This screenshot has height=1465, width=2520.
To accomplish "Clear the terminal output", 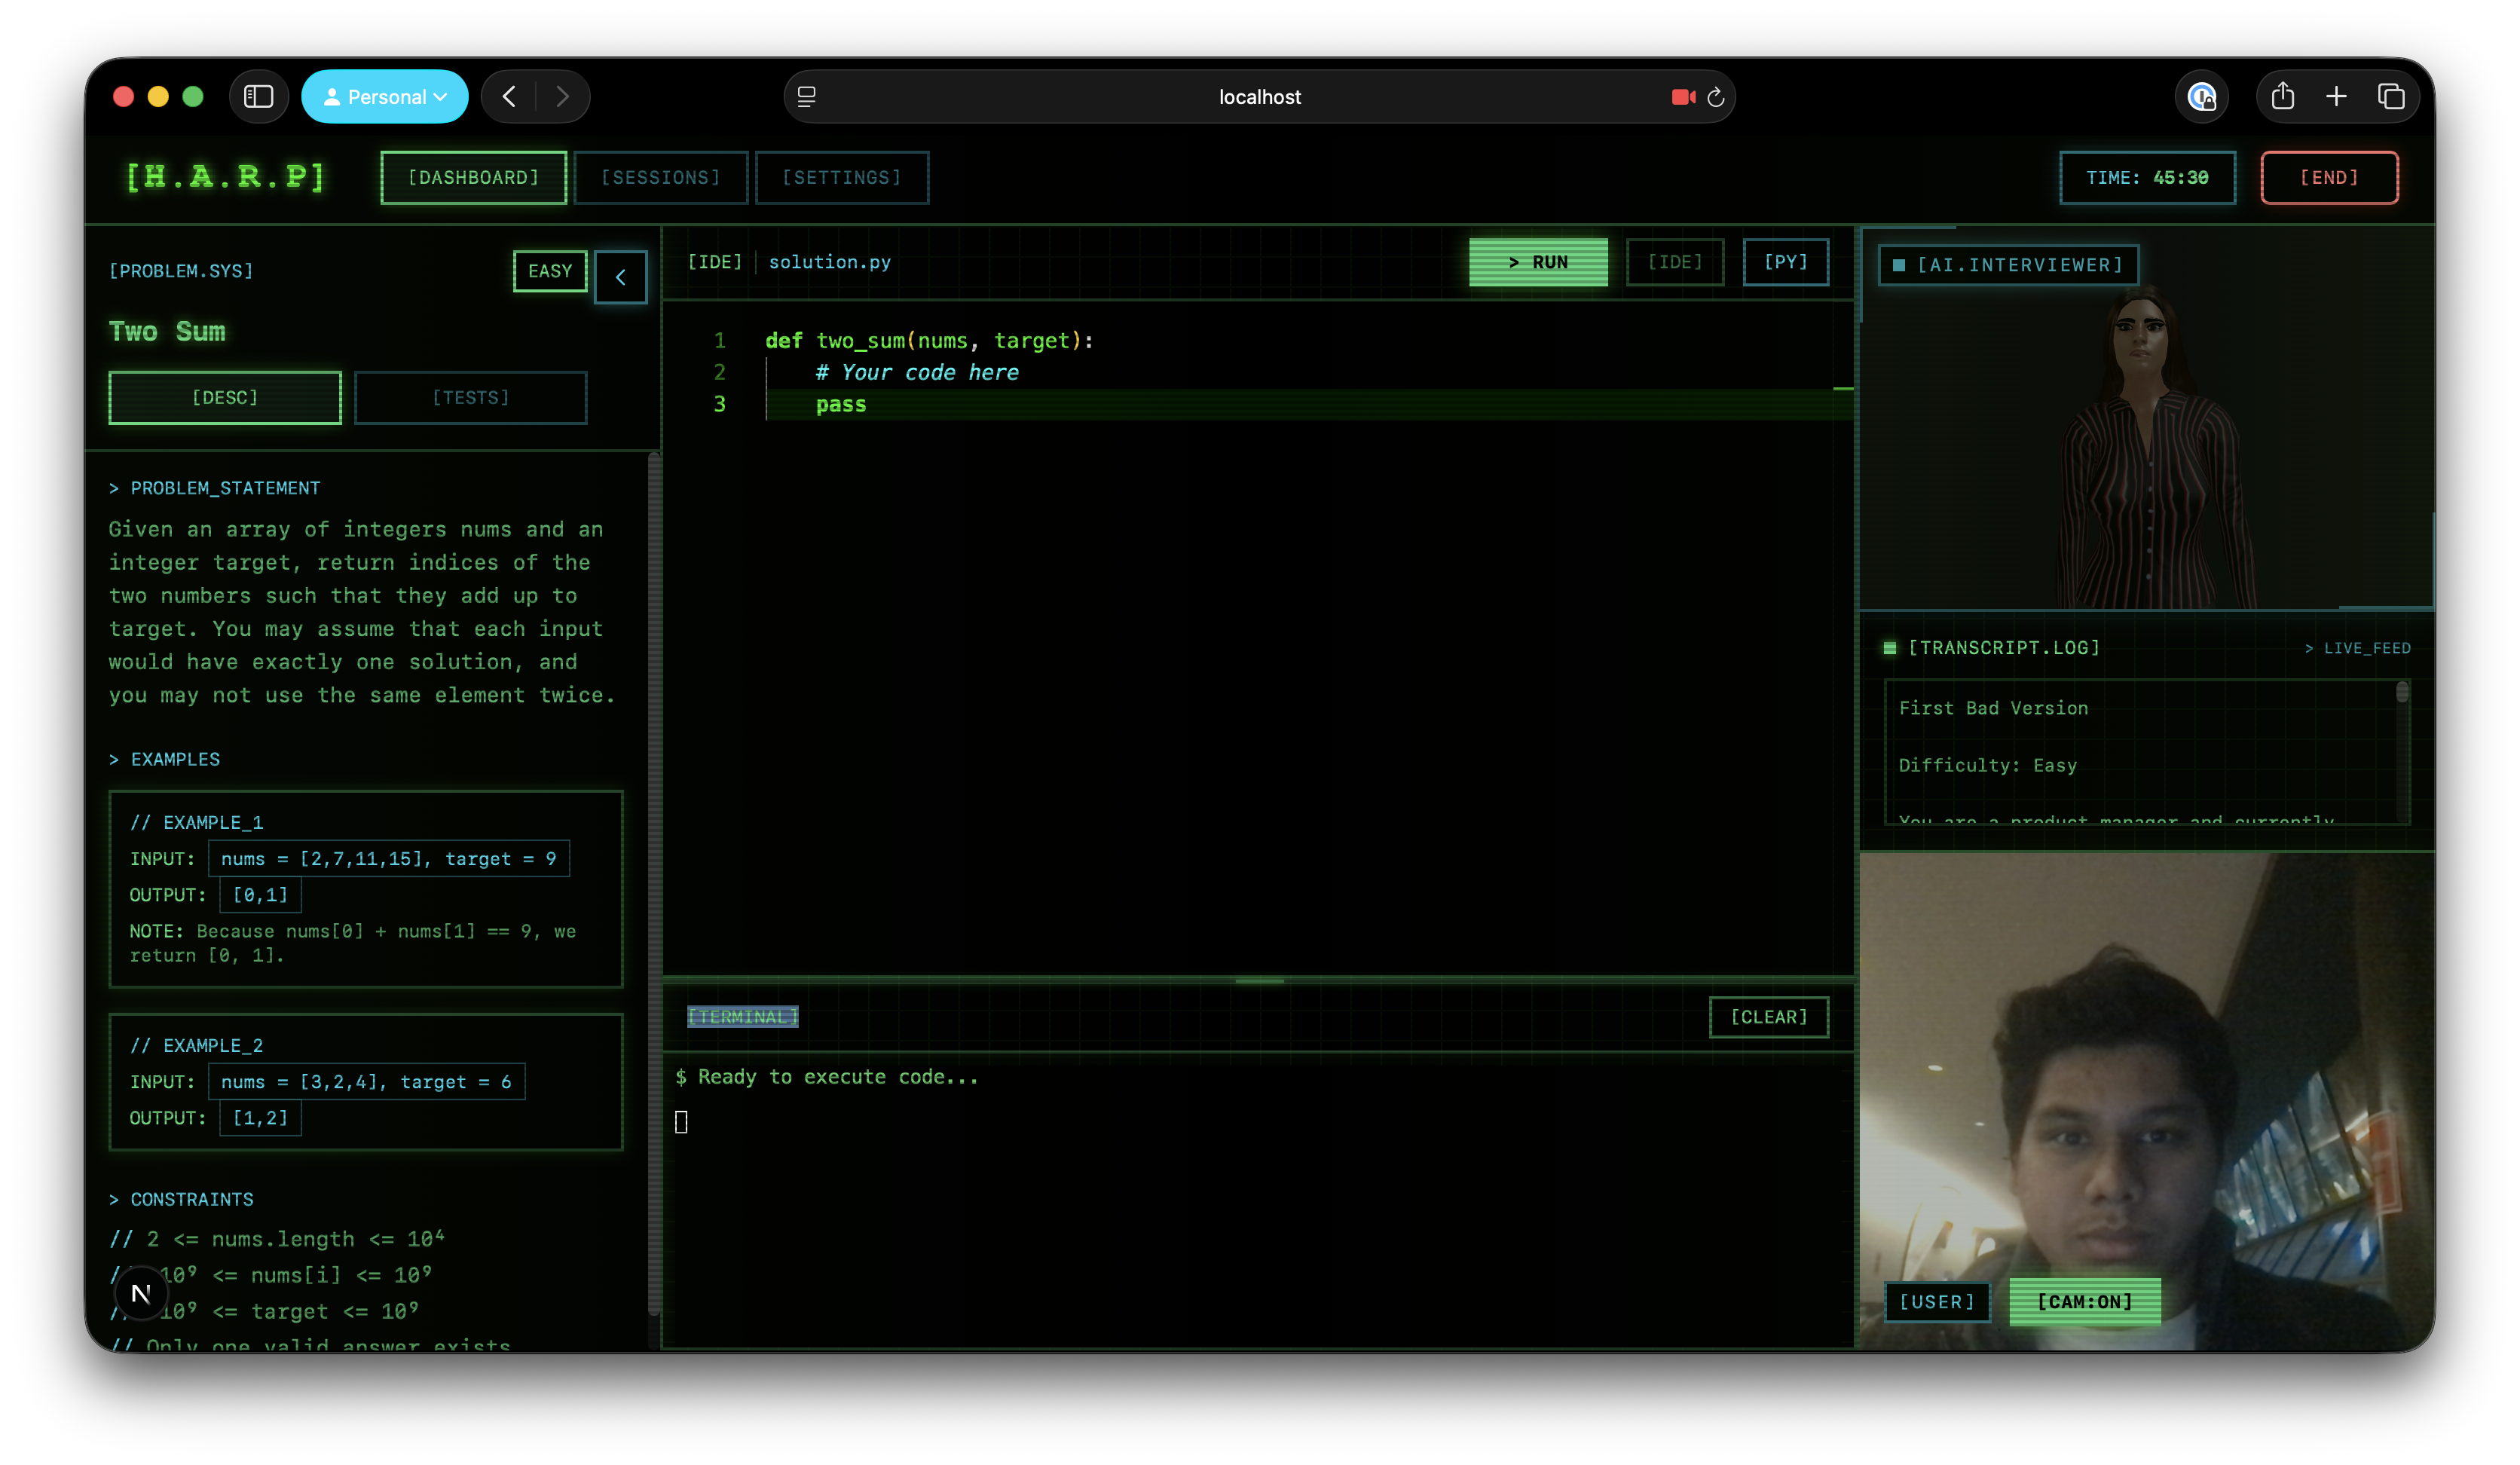I will pos(1768,1016).
